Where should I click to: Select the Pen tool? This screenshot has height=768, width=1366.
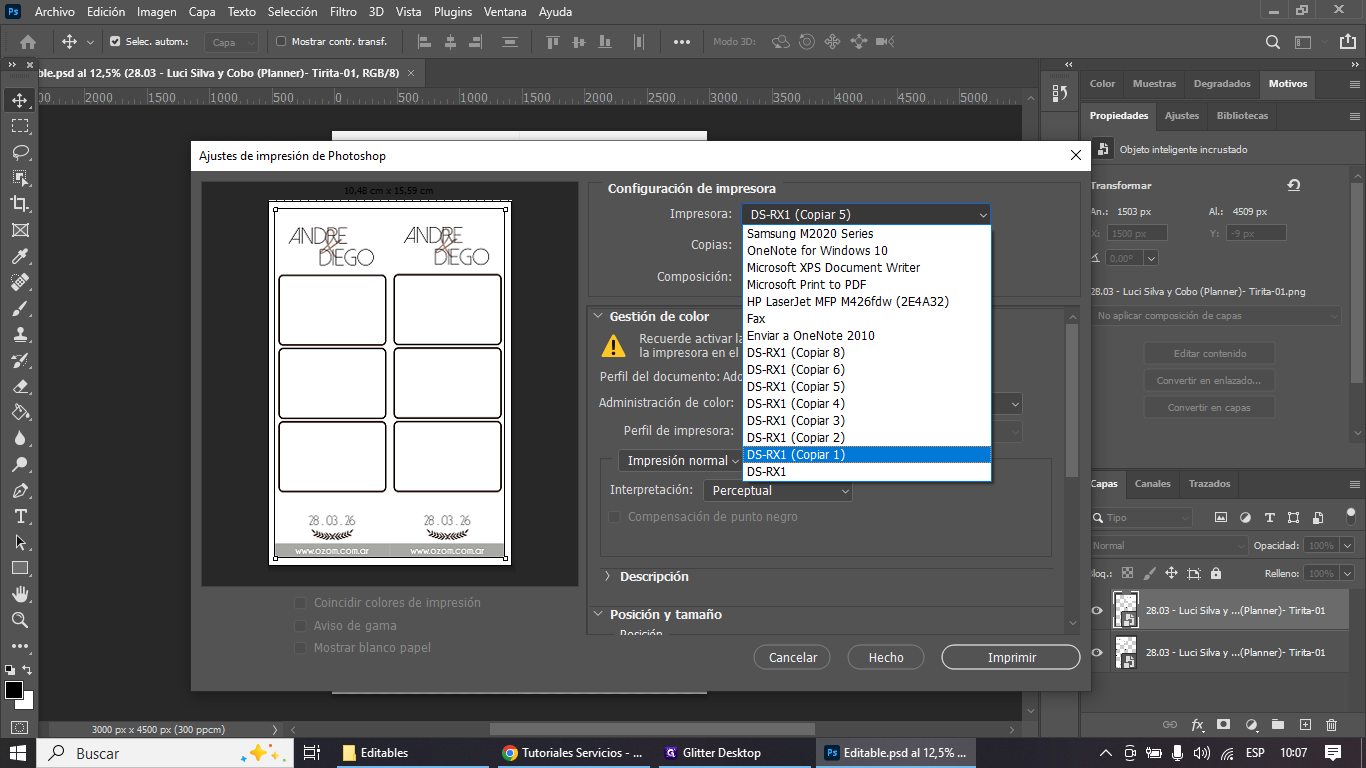(19, 490)
